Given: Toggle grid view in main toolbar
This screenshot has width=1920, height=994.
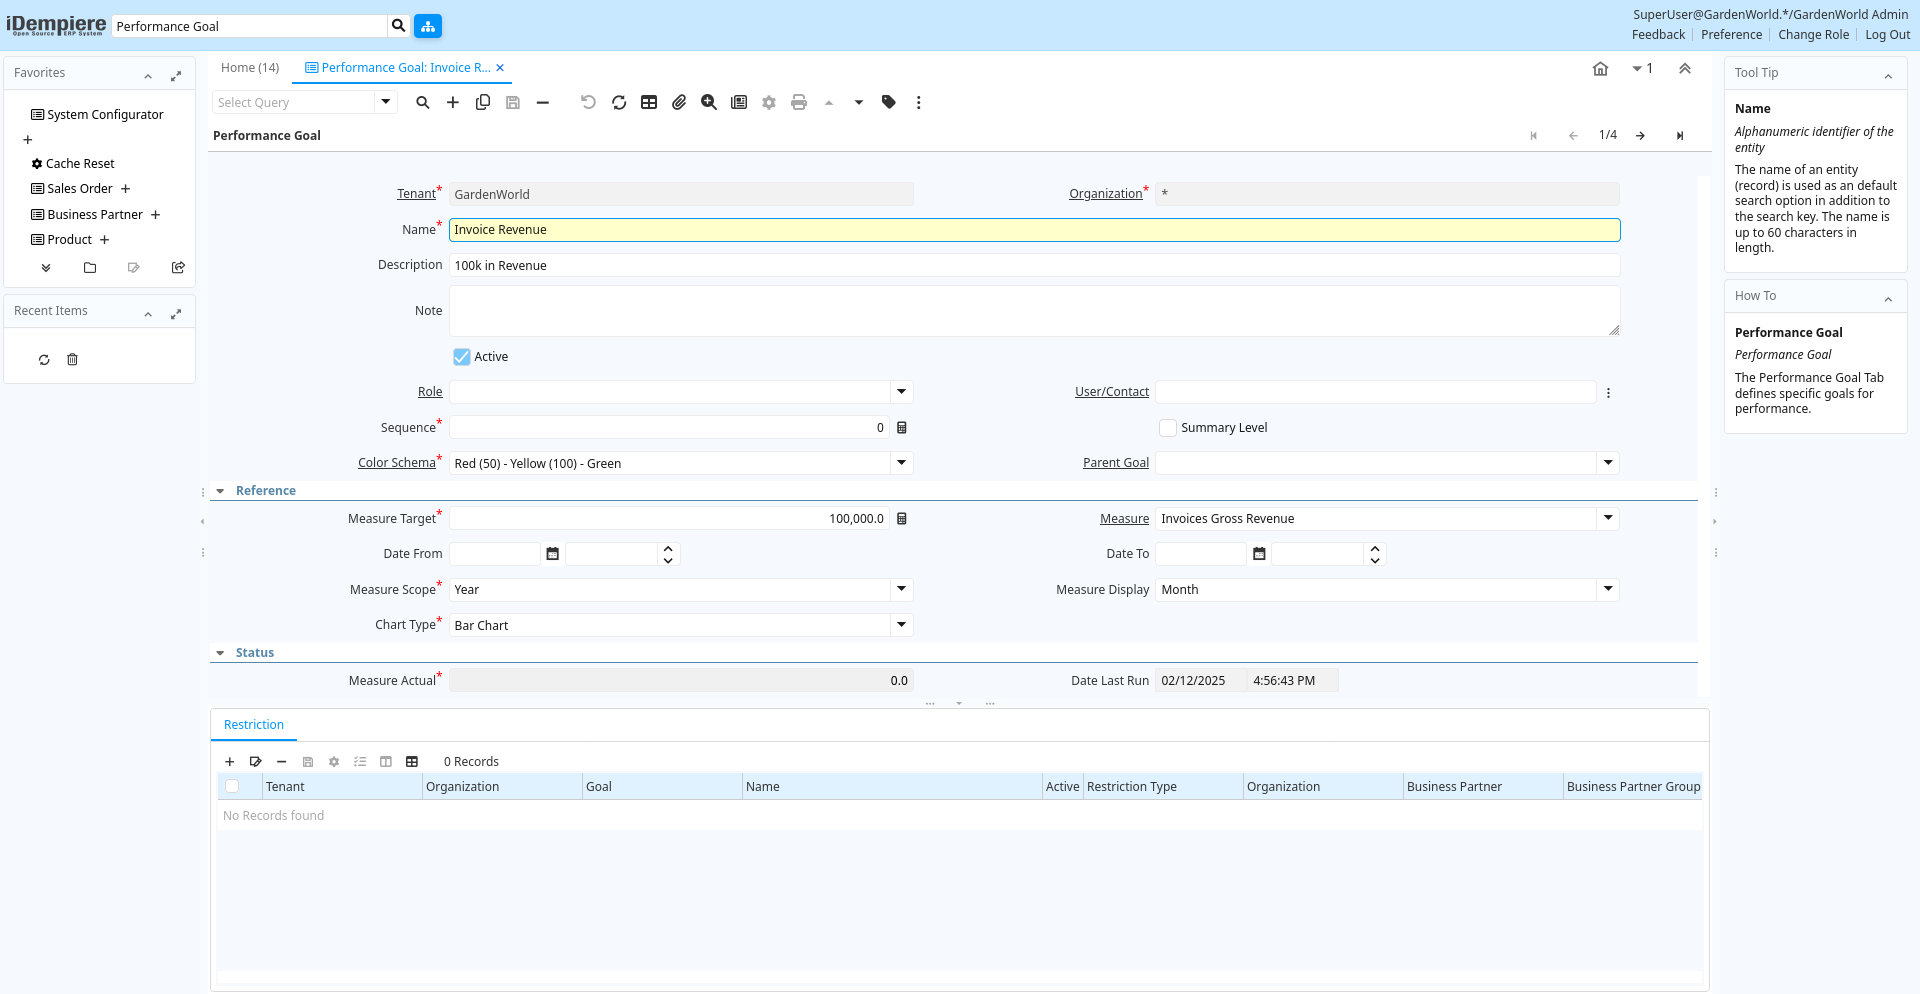Looking at the screenshot, I should (649, 103).
